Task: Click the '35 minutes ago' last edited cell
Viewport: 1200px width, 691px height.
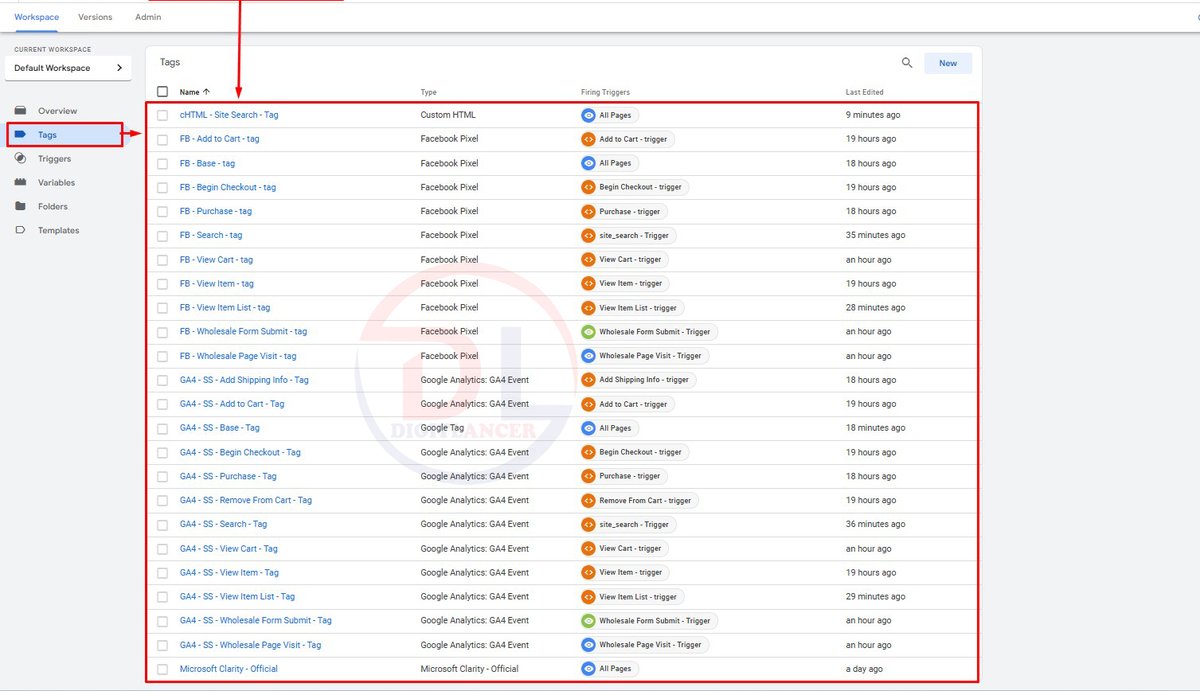Action: click(876, 235)
